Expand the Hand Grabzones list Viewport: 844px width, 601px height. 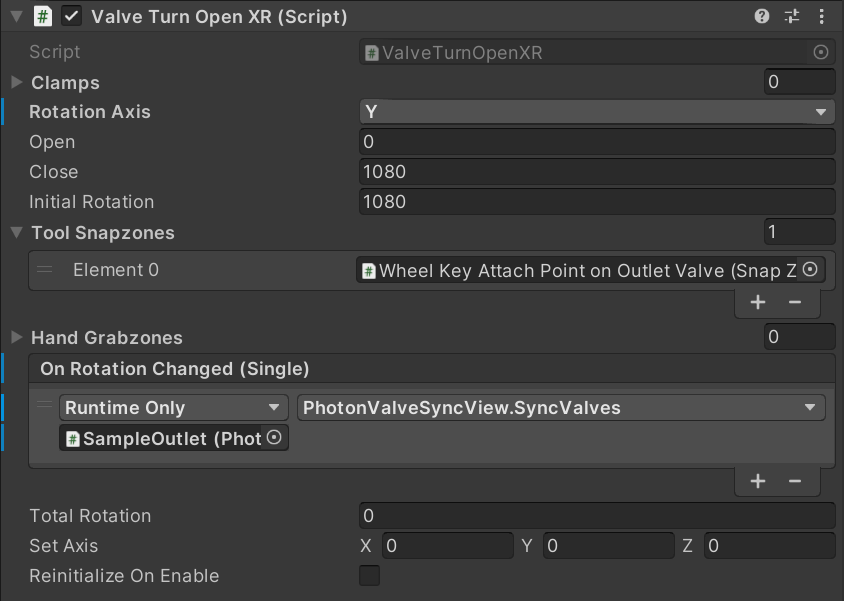pyautogui.click(x=17, y=337)
